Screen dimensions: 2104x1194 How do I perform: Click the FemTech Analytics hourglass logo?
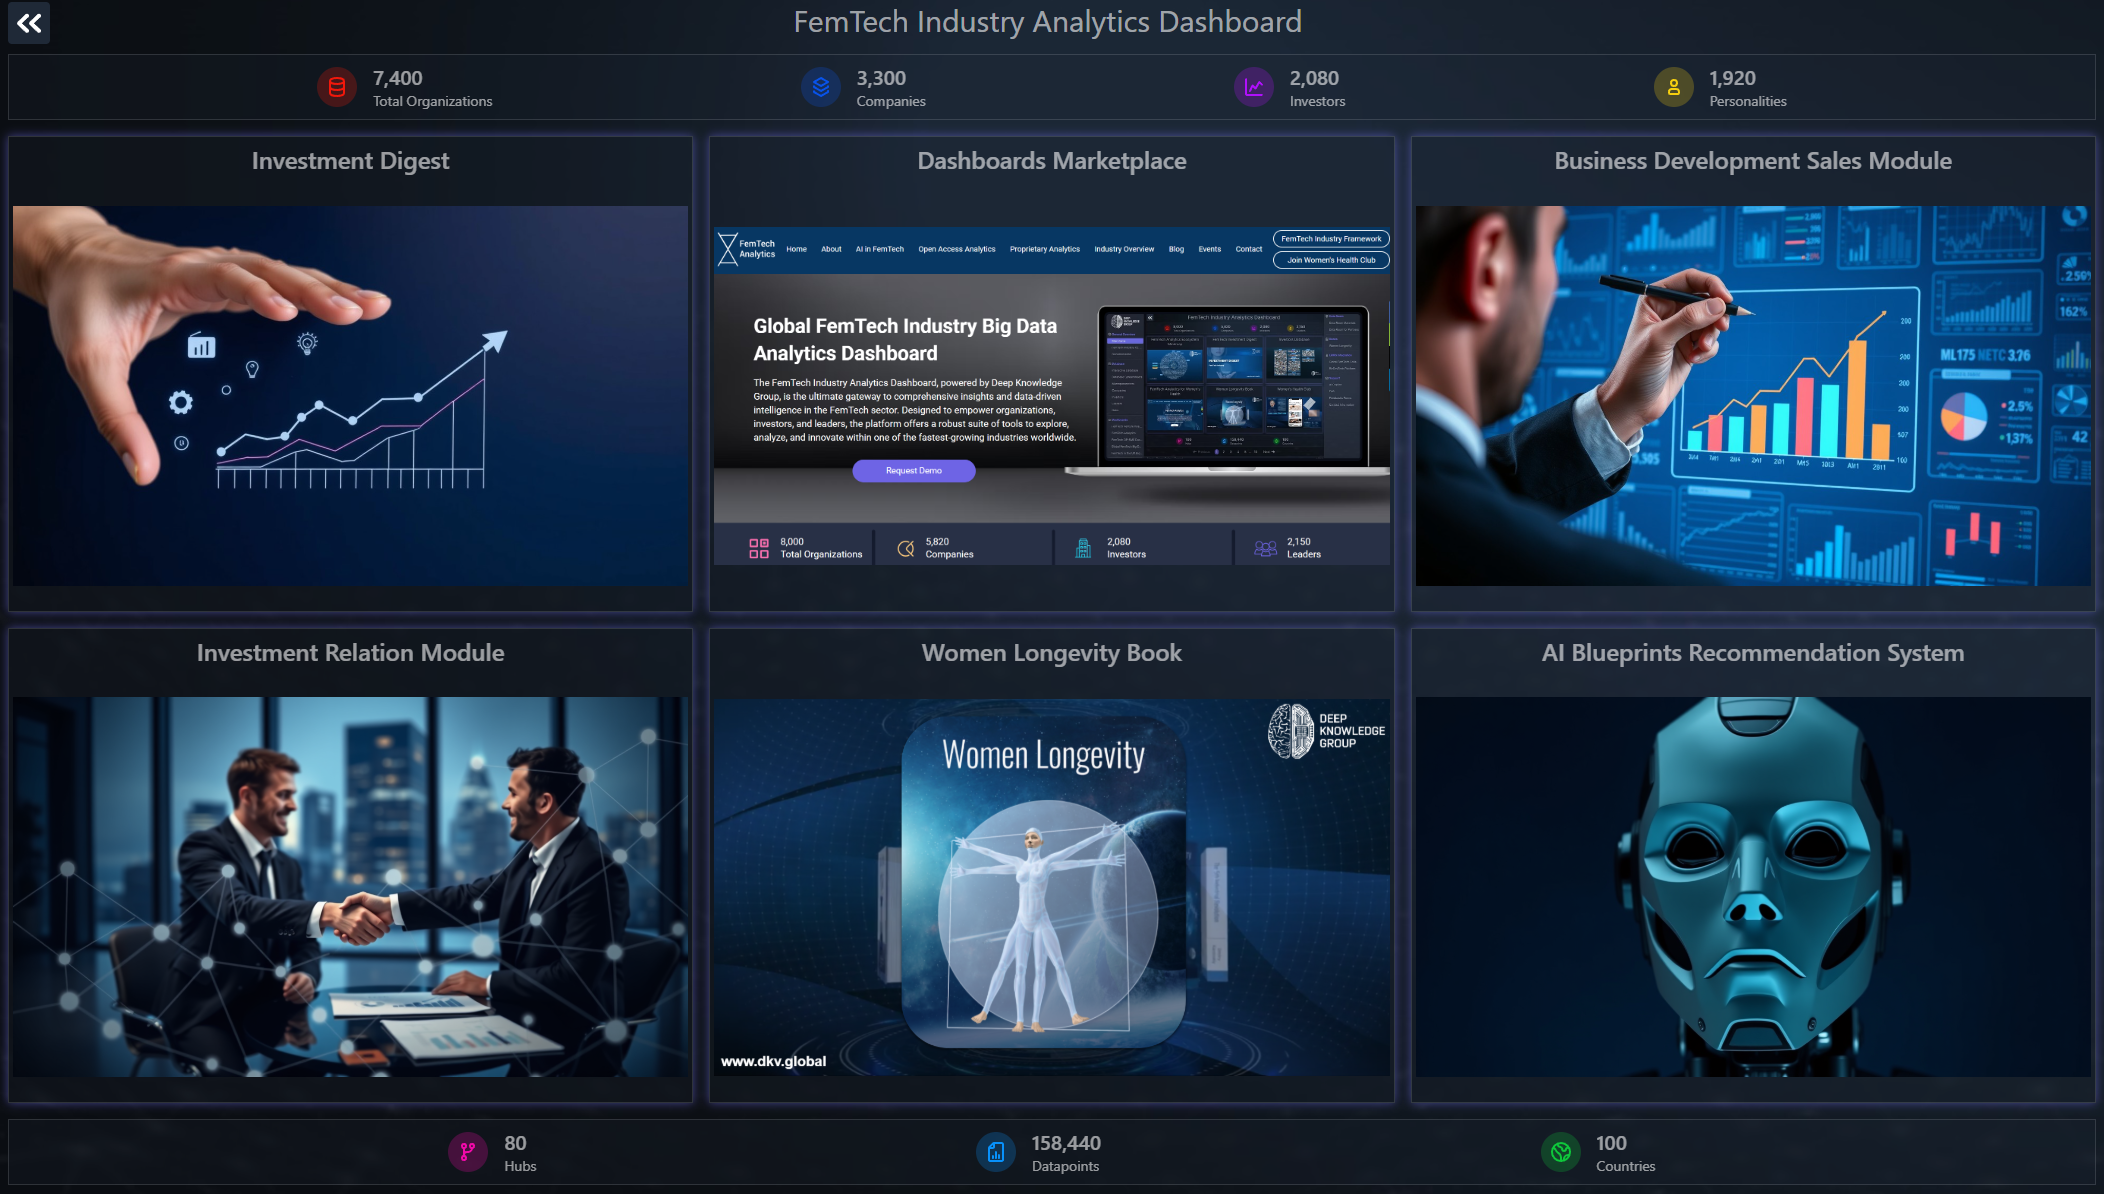click(x=728, y=249)
